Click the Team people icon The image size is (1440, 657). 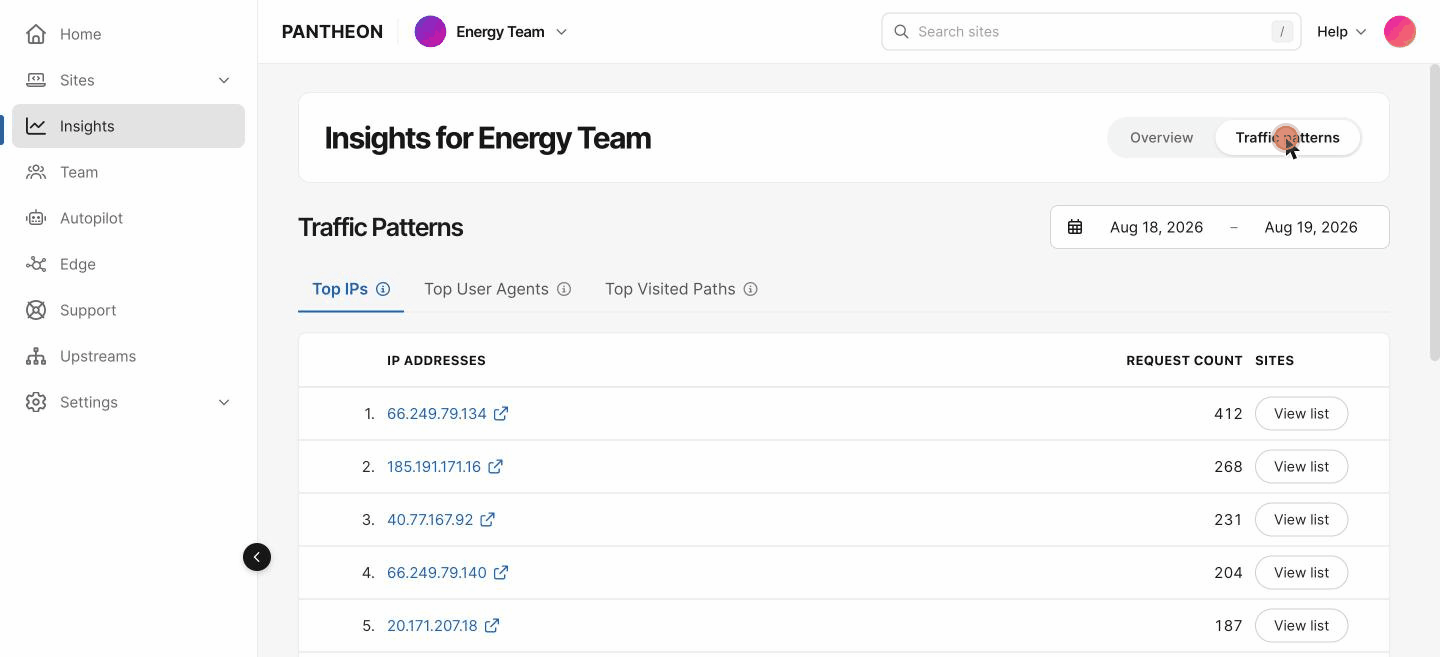(x=36, y=172)
